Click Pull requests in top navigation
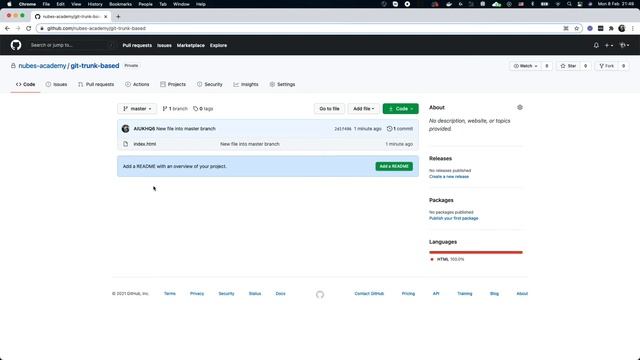The width and height of the screenshot is (640, 360). pyautogui.click(x=137, y=45)
